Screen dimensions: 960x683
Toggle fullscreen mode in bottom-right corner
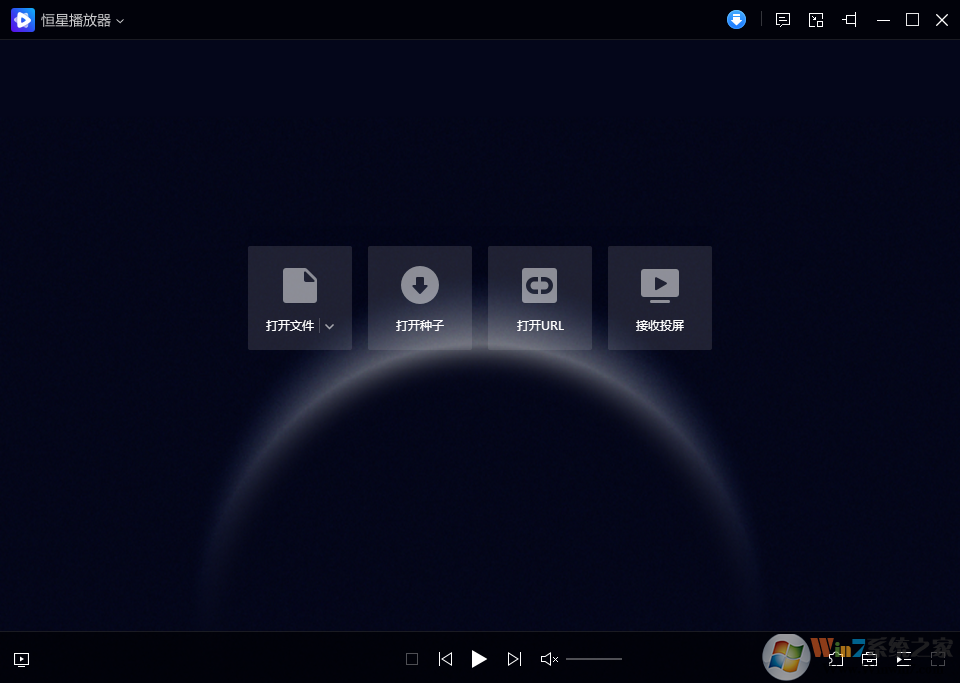point(938,659)
